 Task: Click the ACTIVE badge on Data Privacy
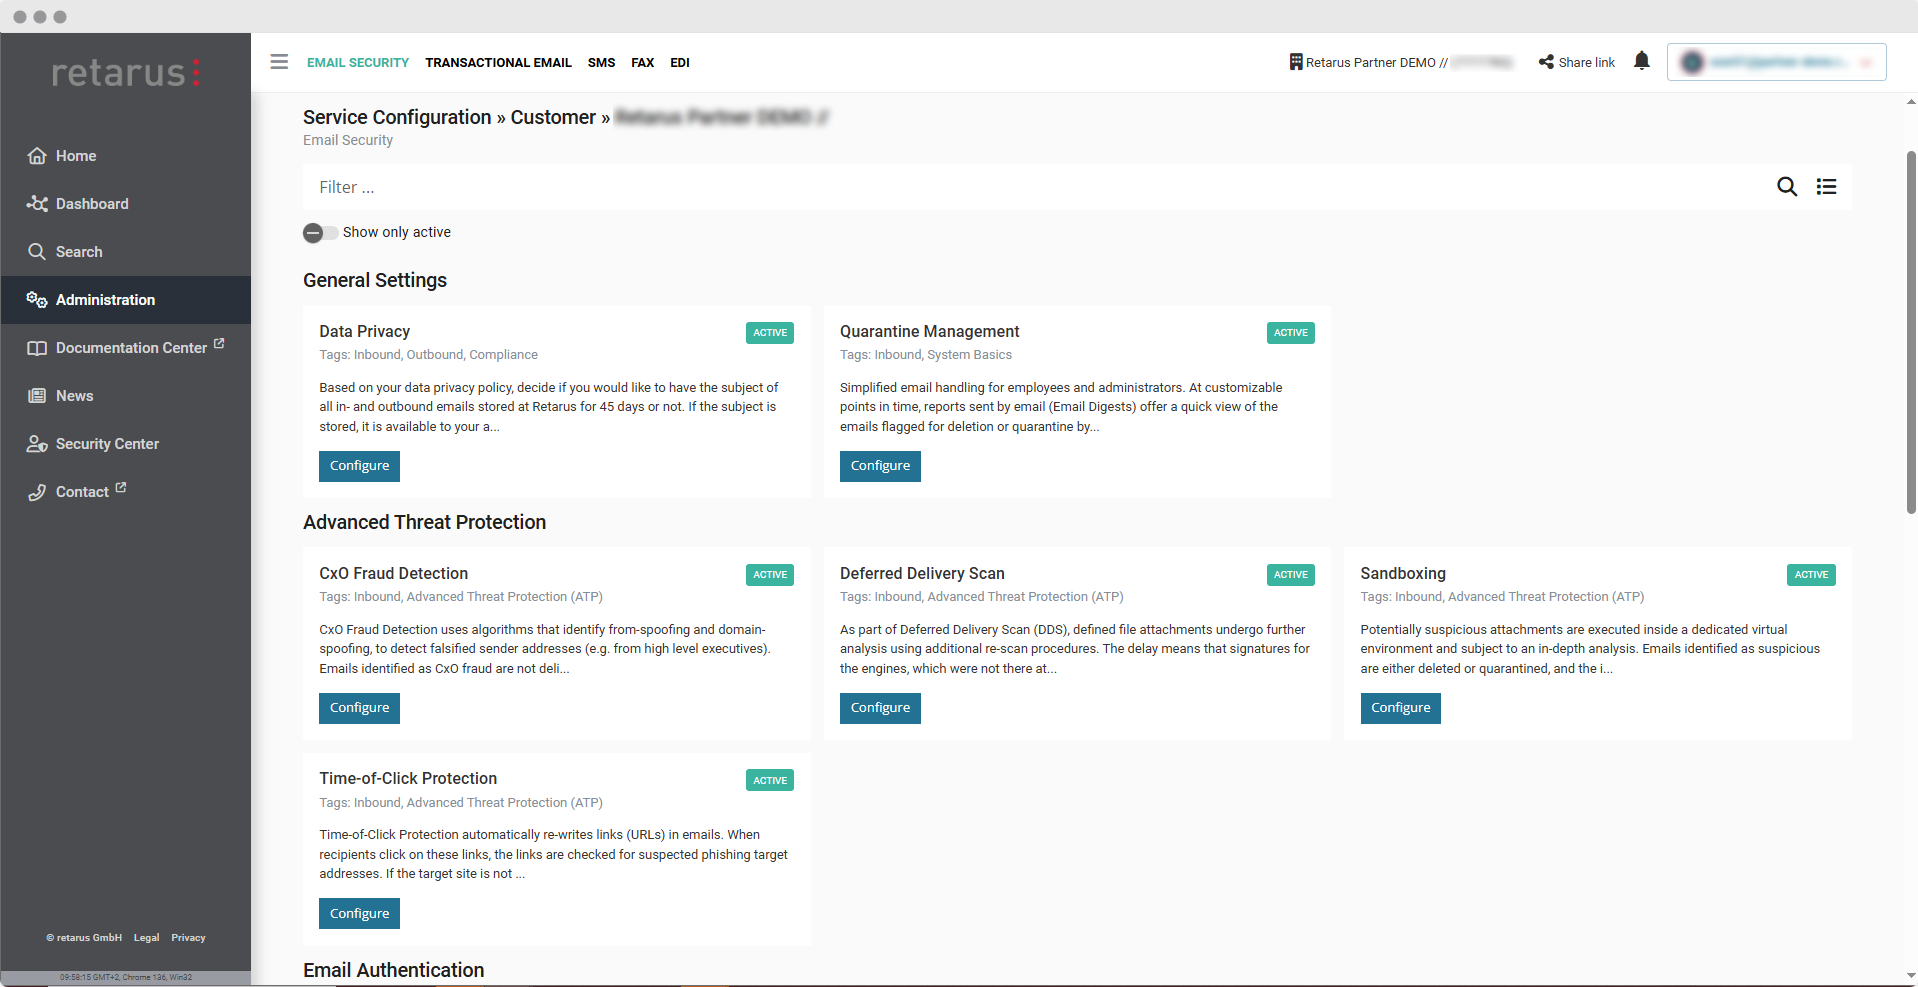click(x=770, y=333)
